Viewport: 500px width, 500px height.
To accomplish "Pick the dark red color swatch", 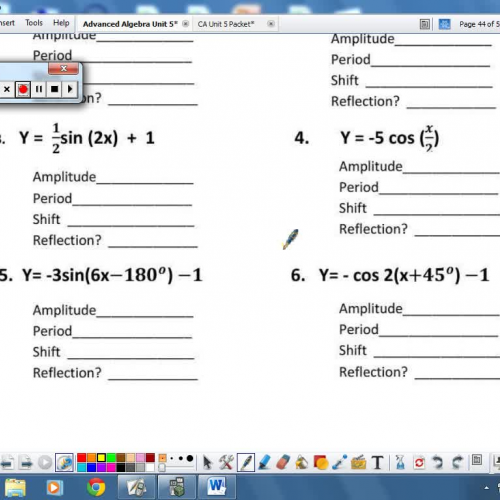I will tap(150, 458).
